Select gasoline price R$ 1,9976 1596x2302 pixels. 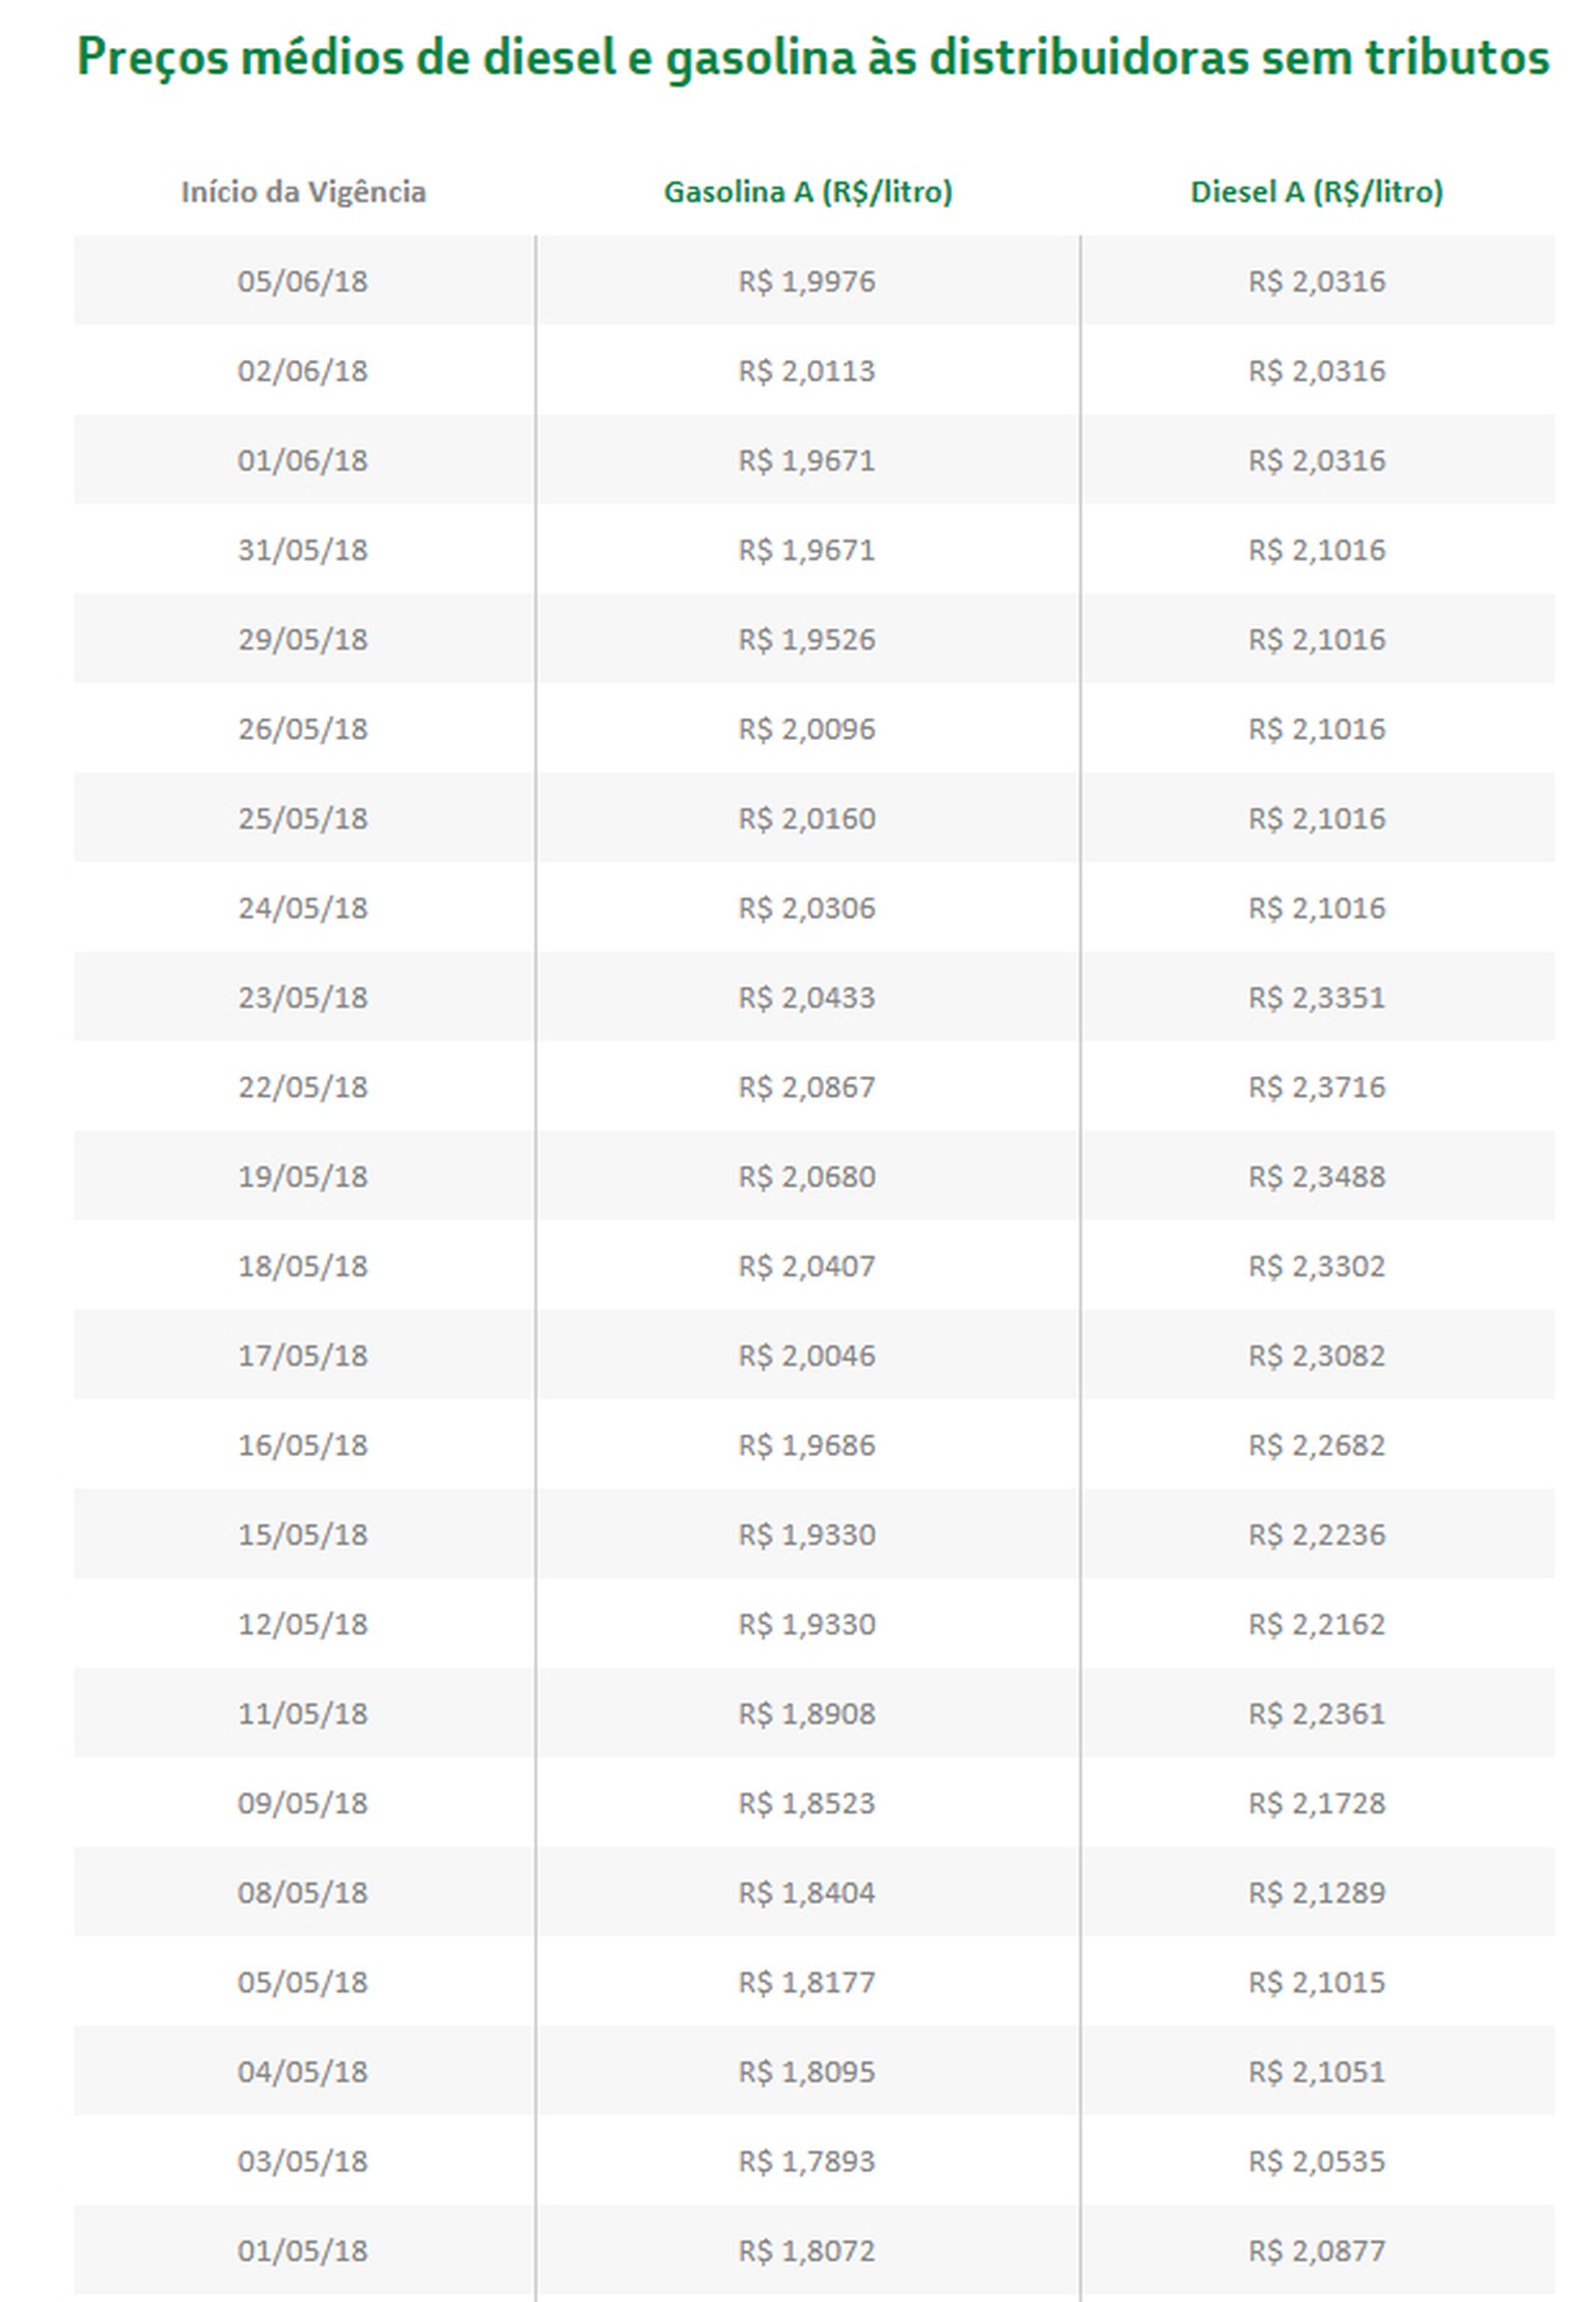pyautogui.click(x=807, y=281)
